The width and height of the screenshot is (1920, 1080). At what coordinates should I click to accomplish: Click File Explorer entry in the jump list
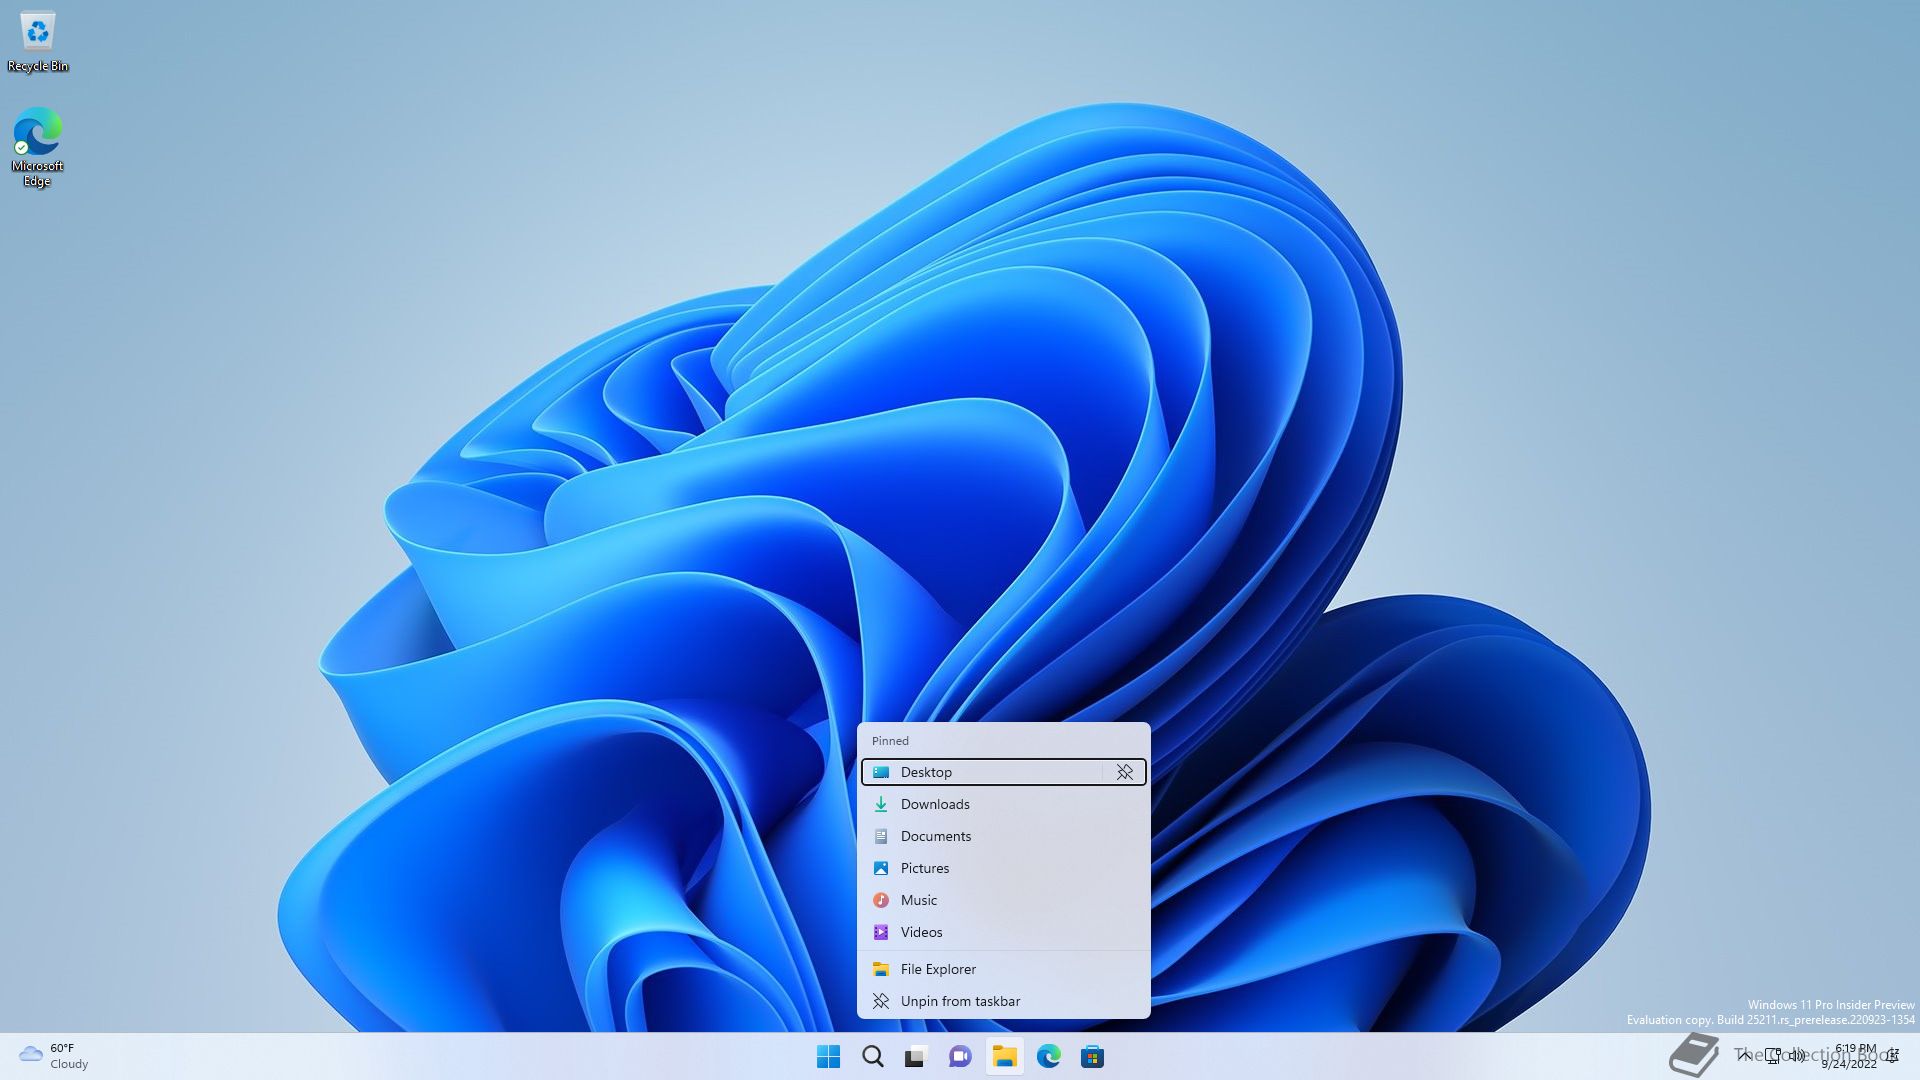click(937, 969)
